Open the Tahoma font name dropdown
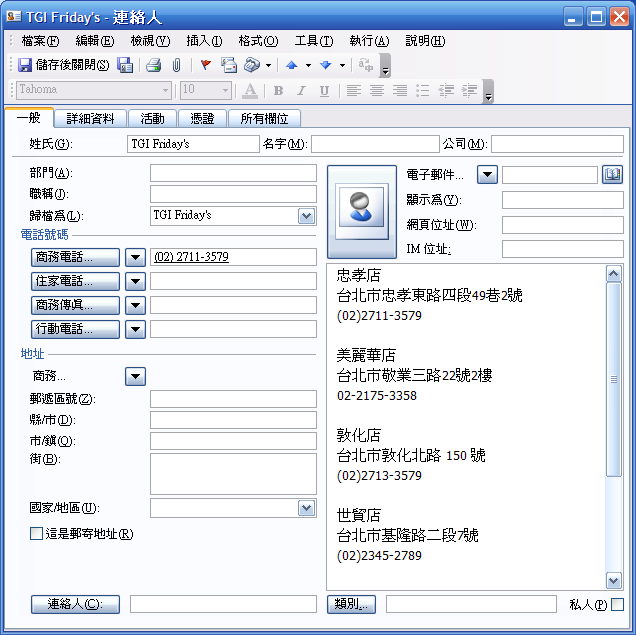Screen dimensions: 636x635 click(165, 90)
